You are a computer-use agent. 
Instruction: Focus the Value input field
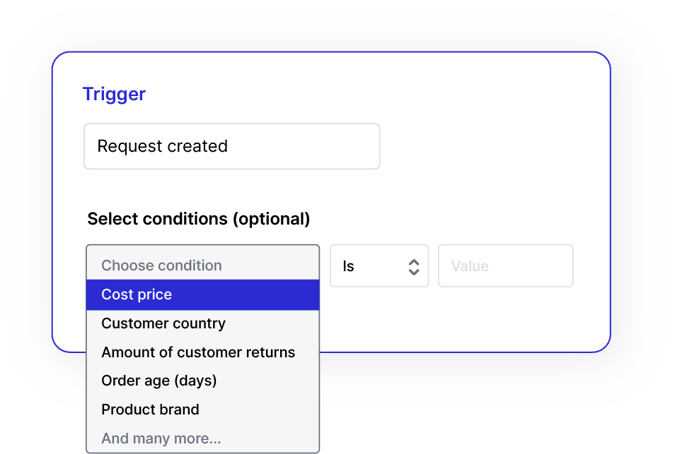click(505, 267)
